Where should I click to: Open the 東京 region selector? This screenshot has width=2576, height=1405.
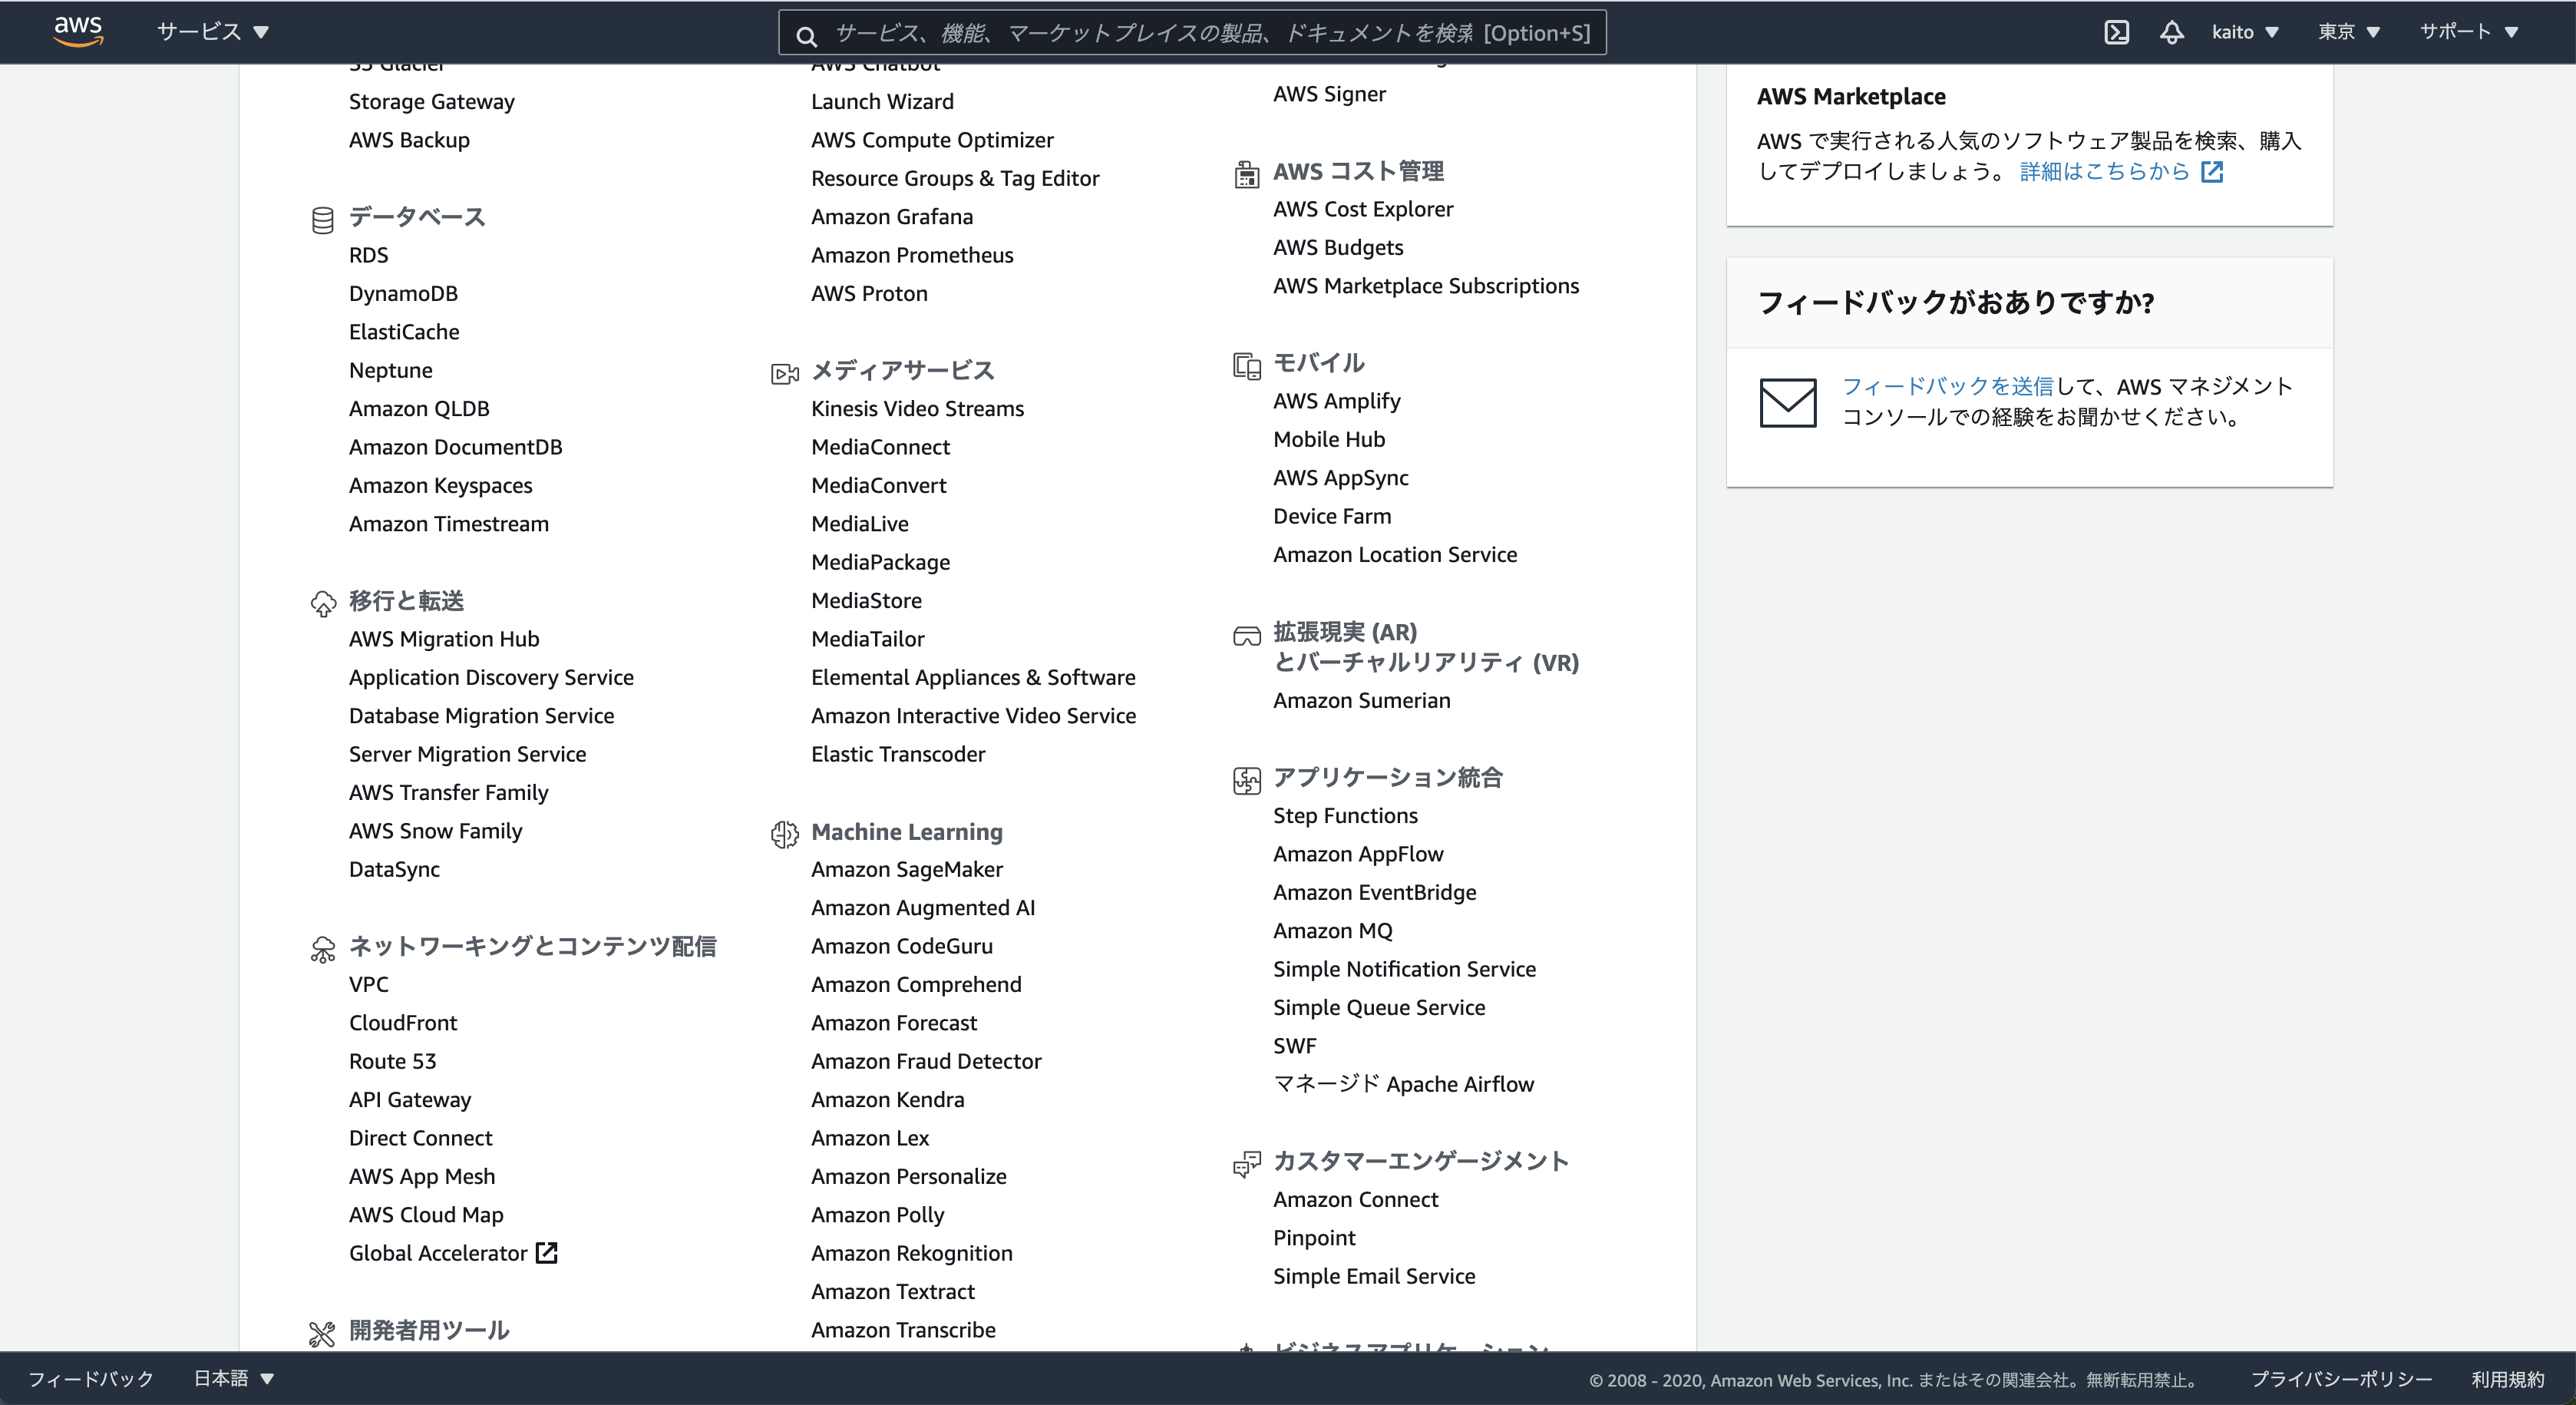click(2348, 32)
